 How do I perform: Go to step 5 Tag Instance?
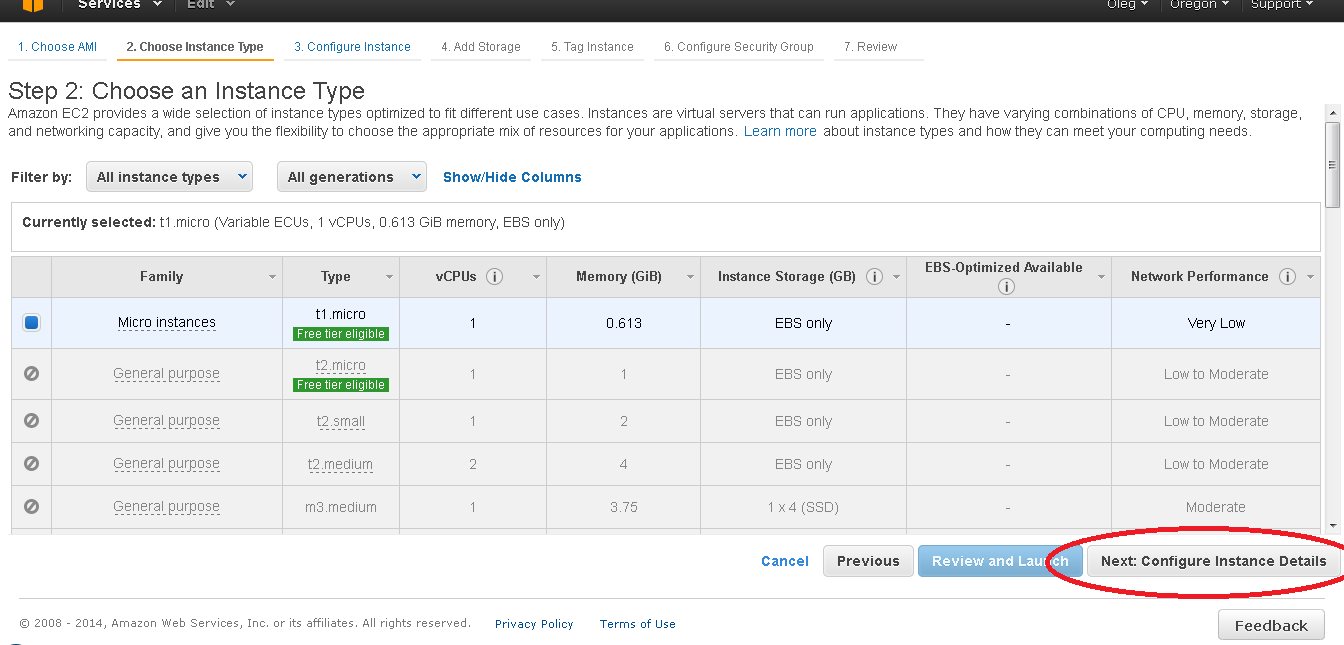592,47
